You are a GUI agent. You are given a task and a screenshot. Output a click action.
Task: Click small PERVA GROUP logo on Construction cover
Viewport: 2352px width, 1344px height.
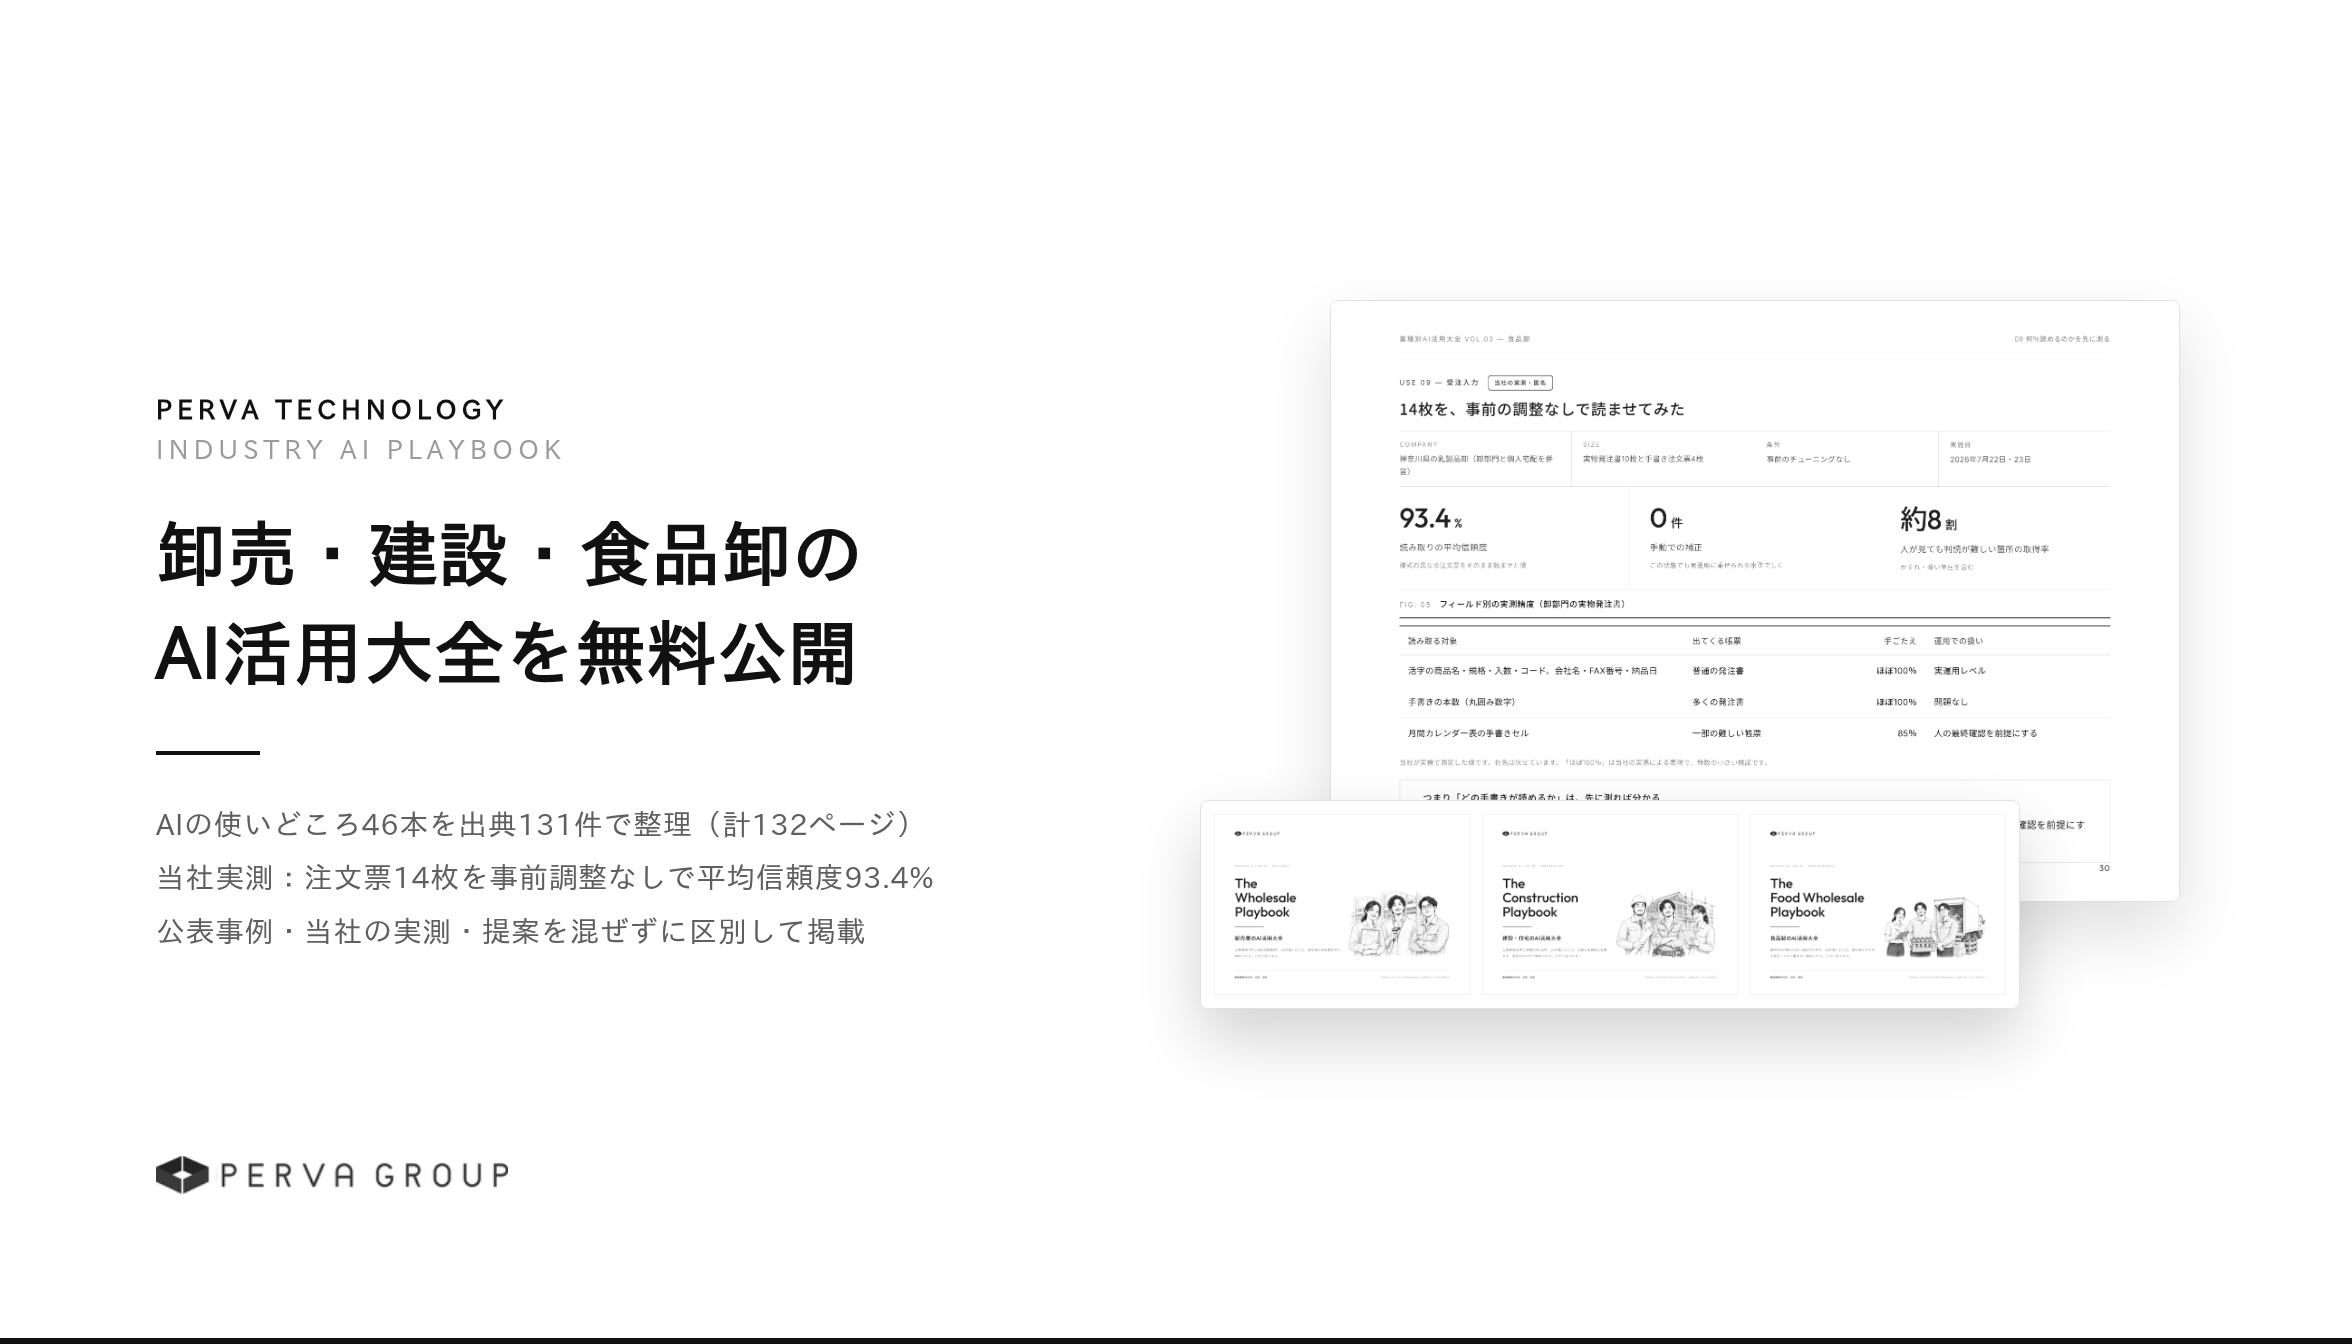pos(1525,833)
